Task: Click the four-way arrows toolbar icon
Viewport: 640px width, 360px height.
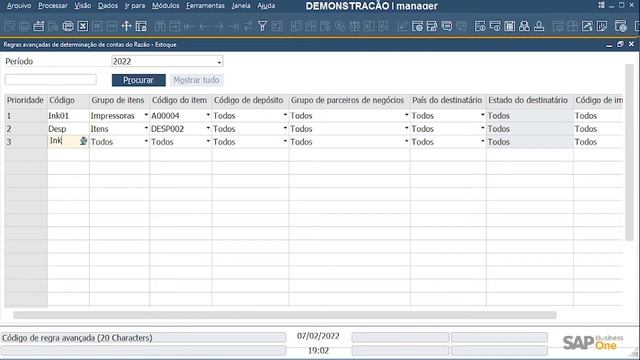Action: pos(126,26)
